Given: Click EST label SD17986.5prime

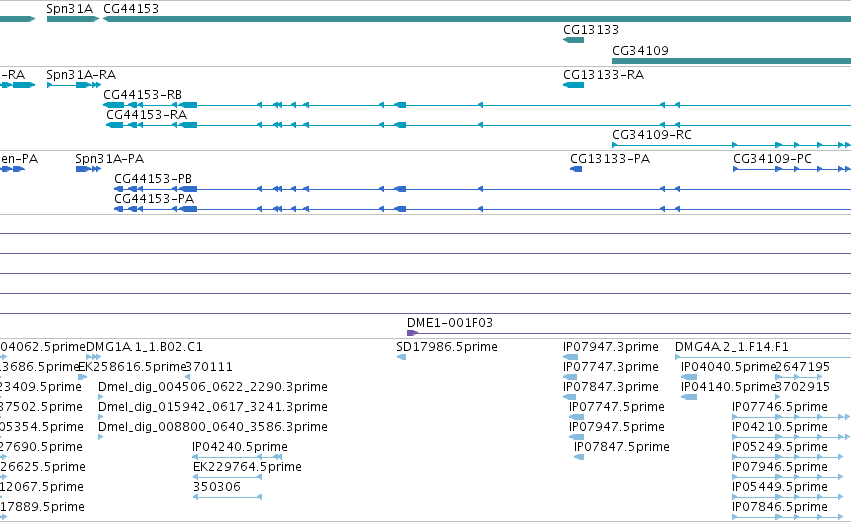Looking at the screenshot, I should pyautogui.click(x=447, y=347).
